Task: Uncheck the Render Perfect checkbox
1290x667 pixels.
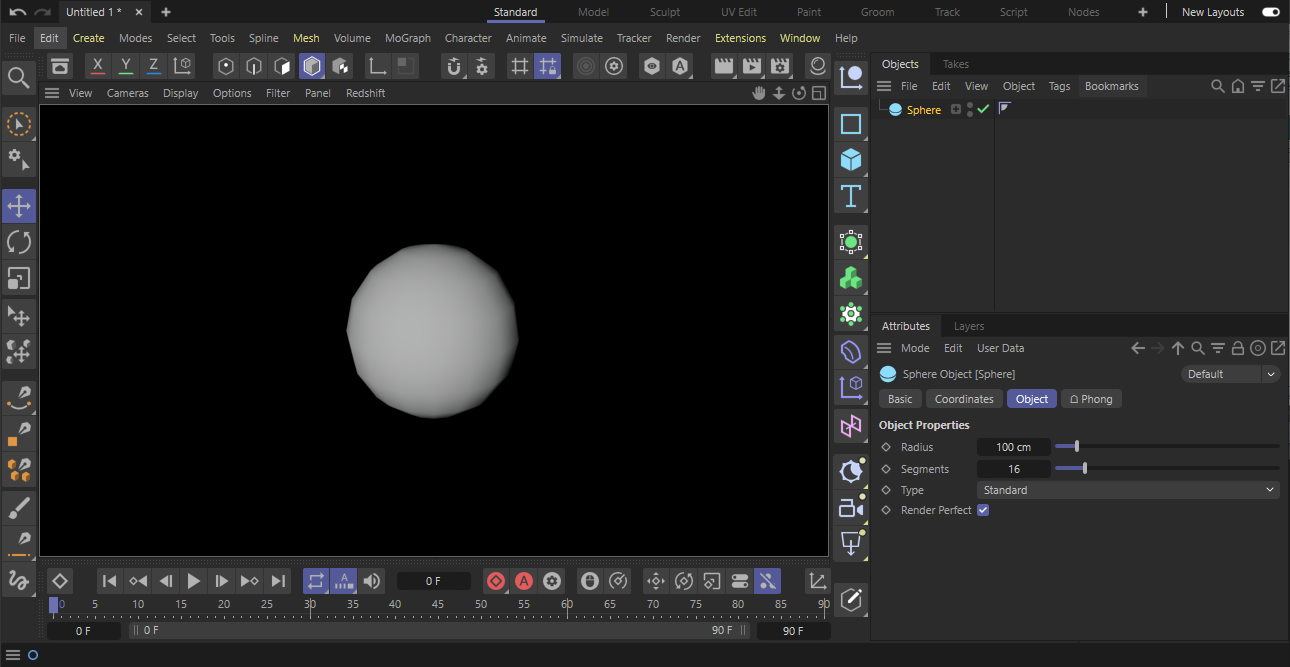Action: pyautogui.click(x=983, y=510)
